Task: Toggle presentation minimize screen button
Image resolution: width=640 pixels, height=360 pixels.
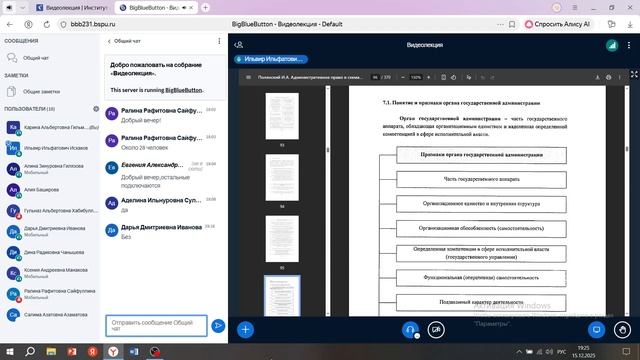Action: [x=596, y=329]
